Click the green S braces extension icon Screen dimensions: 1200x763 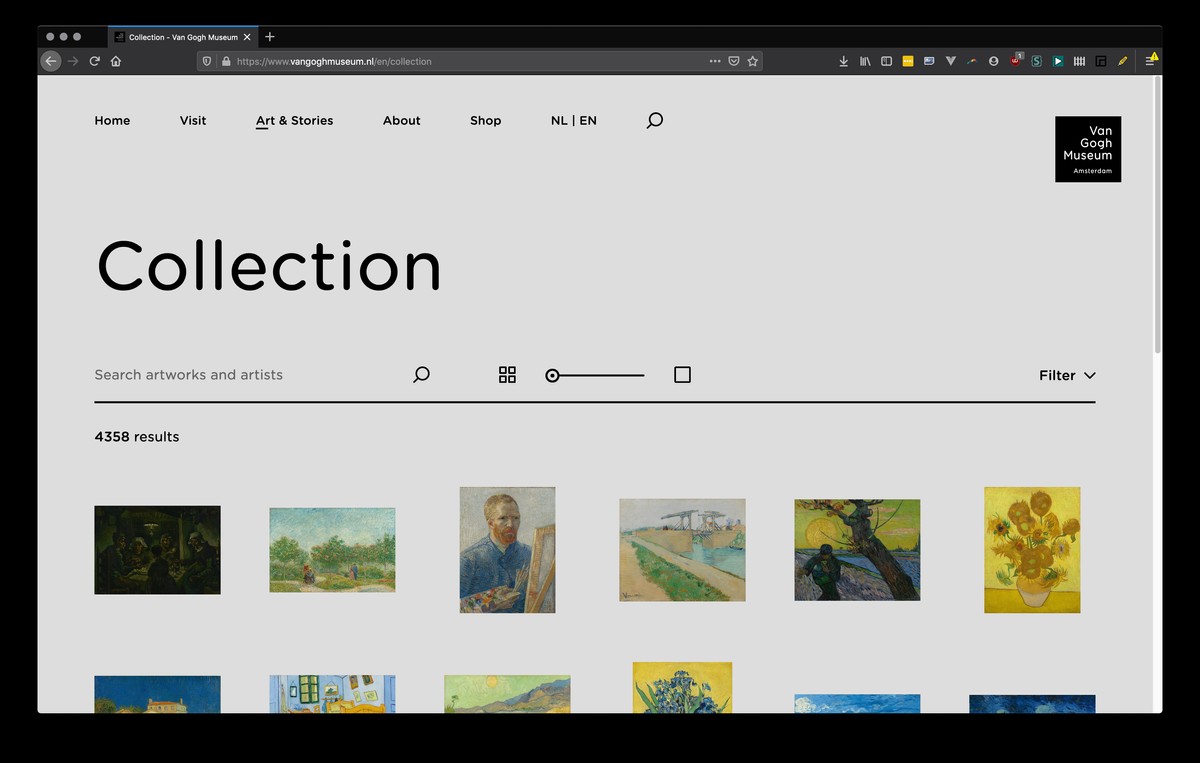[1037, 61]
